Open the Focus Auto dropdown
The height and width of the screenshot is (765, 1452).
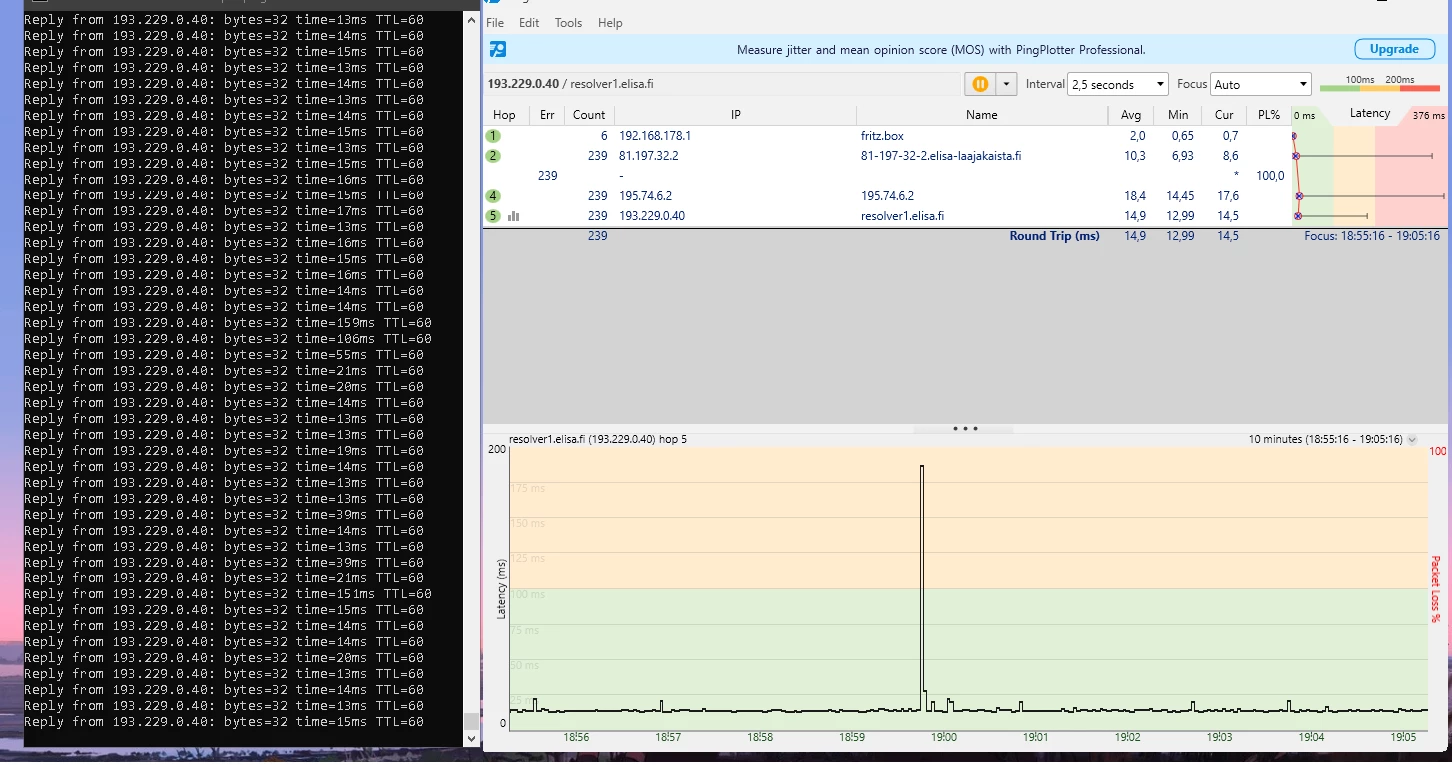[x=1260, y=85]
